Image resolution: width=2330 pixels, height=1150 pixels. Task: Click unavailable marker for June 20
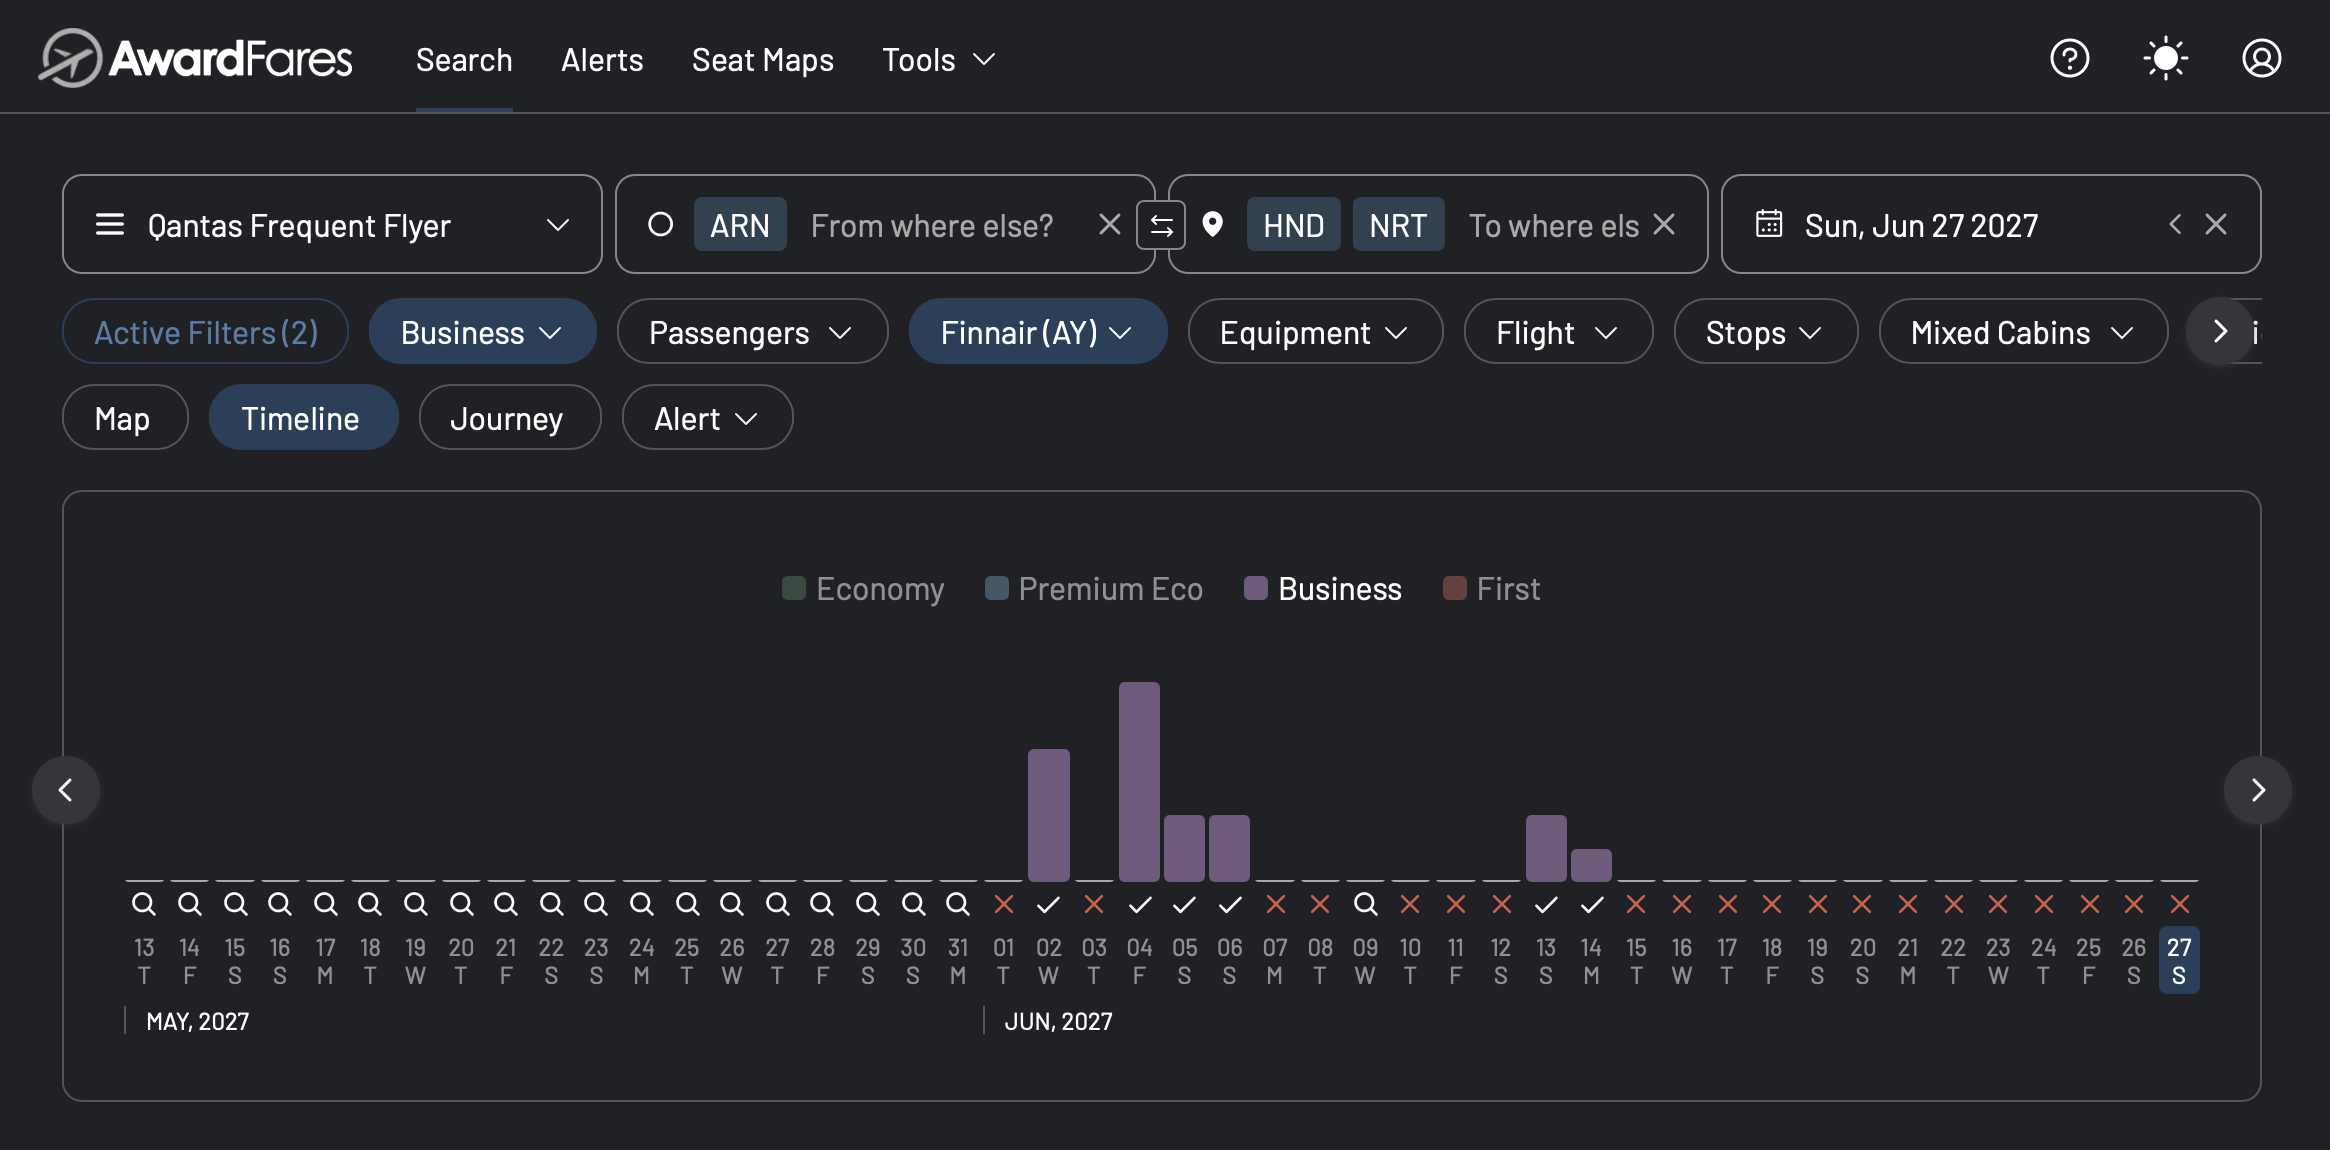pyautogui.click(x=1862, y=904)
